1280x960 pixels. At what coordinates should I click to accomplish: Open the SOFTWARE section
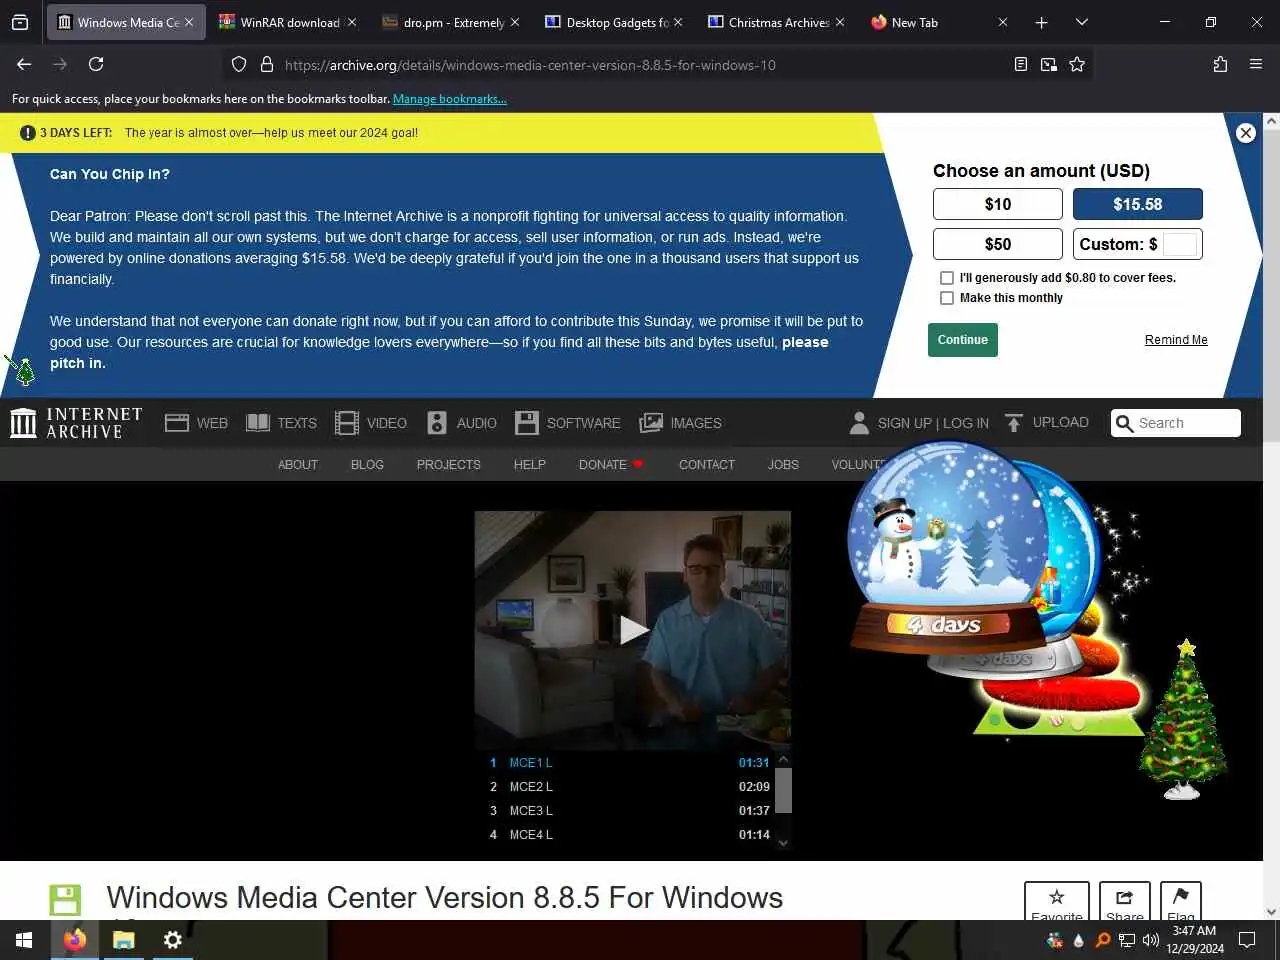click(x=568, y=423)
